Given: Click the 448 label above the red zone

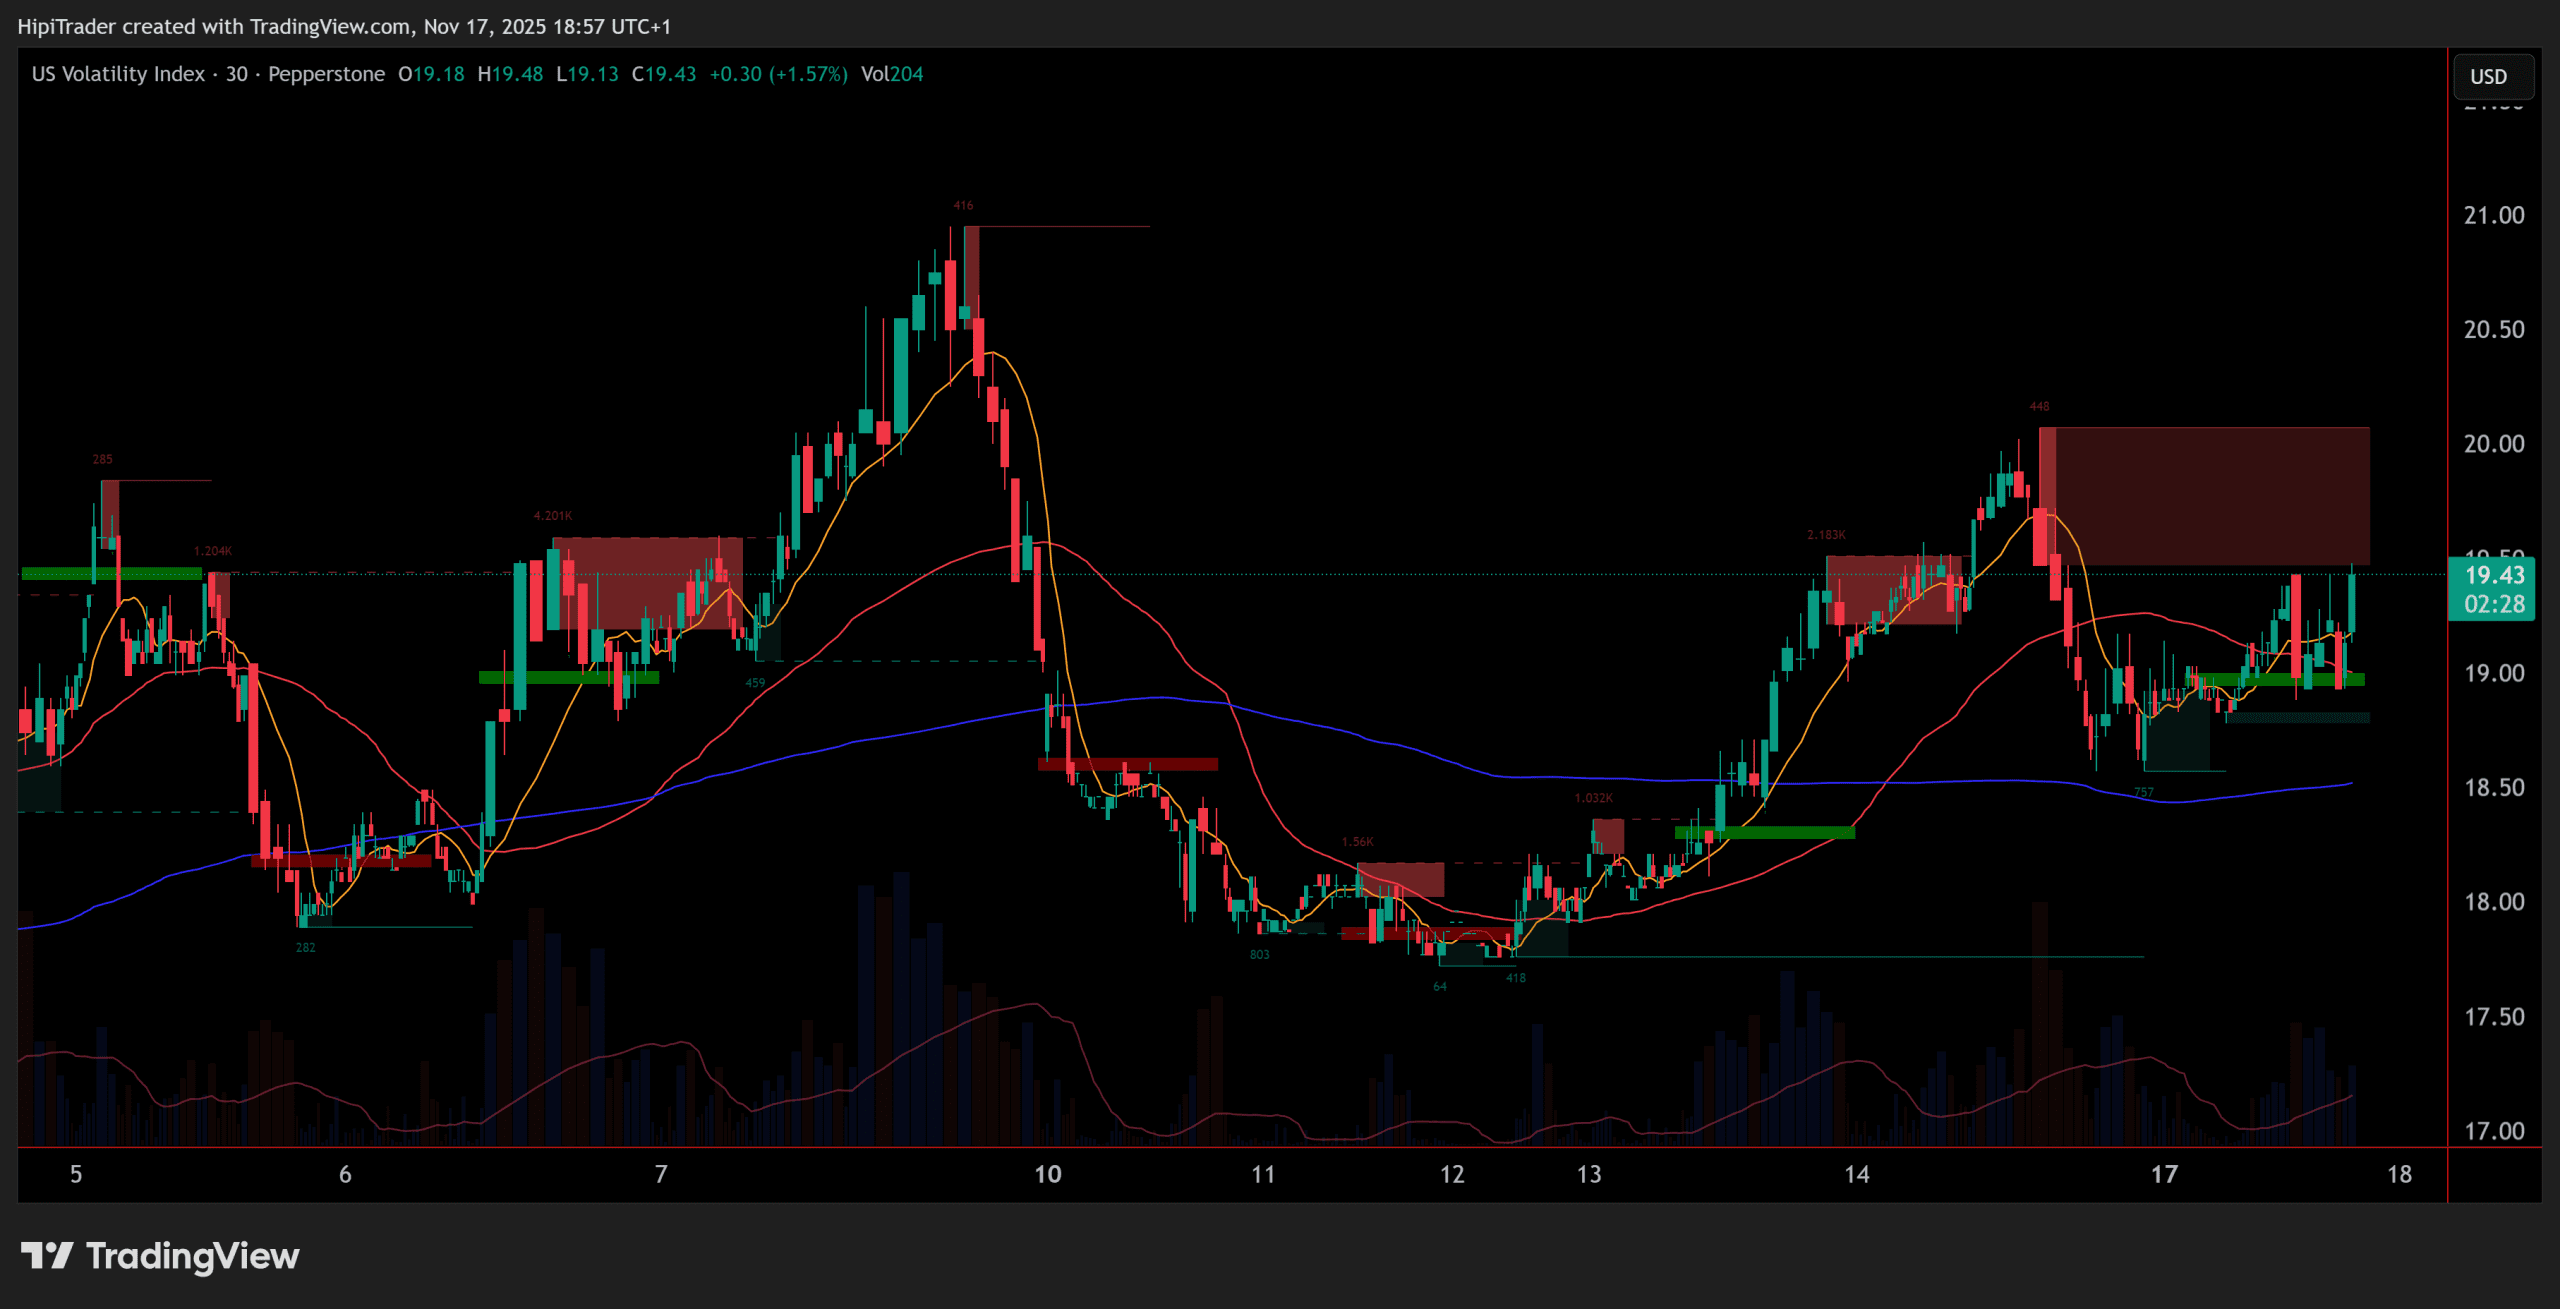Looking at the screenshot, I should point(2039,406).
